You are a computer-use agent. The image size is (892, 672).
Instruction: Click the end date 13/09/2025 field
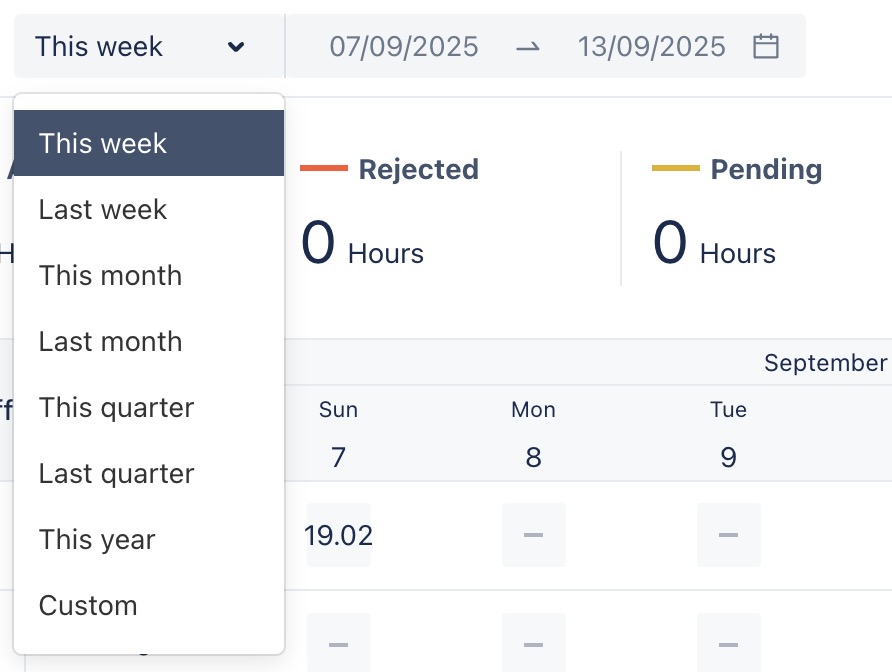(652, 46)
